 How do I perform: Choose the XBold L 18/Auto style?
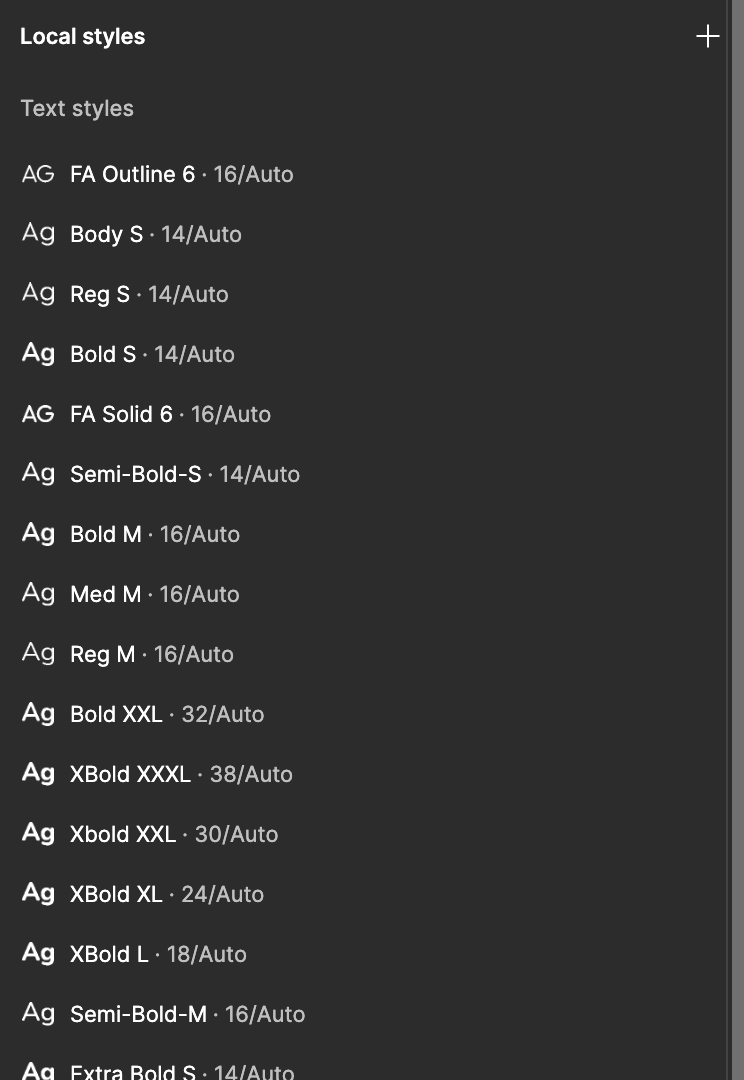(158, 954)
